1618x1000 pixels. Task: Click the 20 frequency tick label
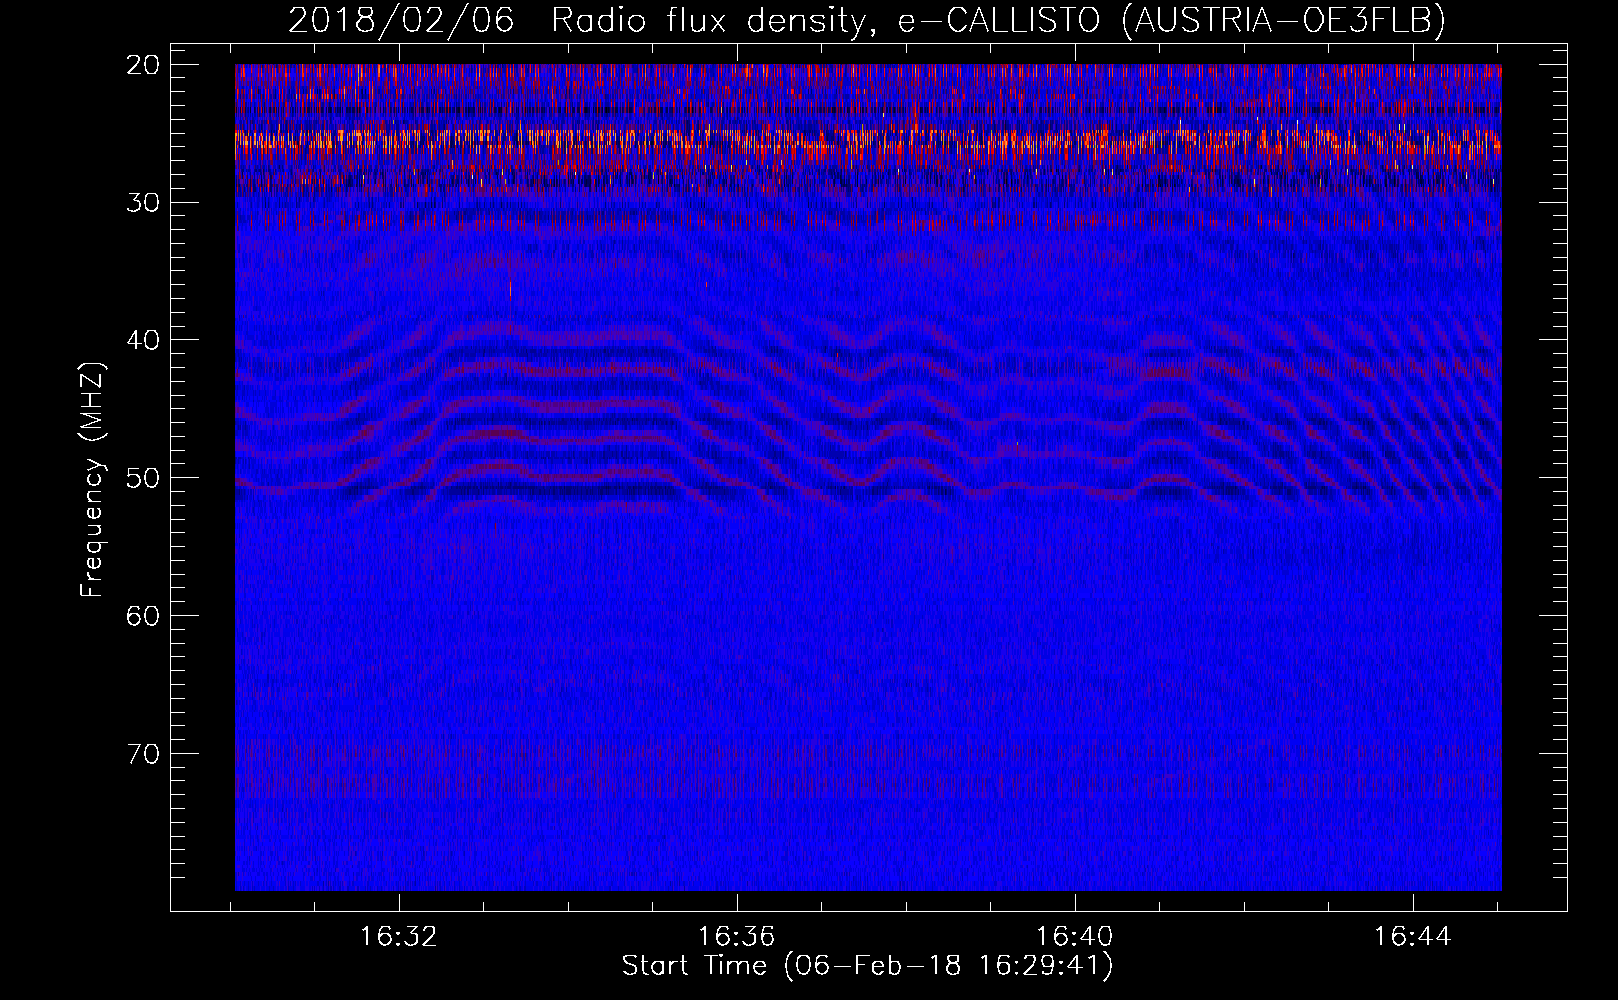click(144, 65)
